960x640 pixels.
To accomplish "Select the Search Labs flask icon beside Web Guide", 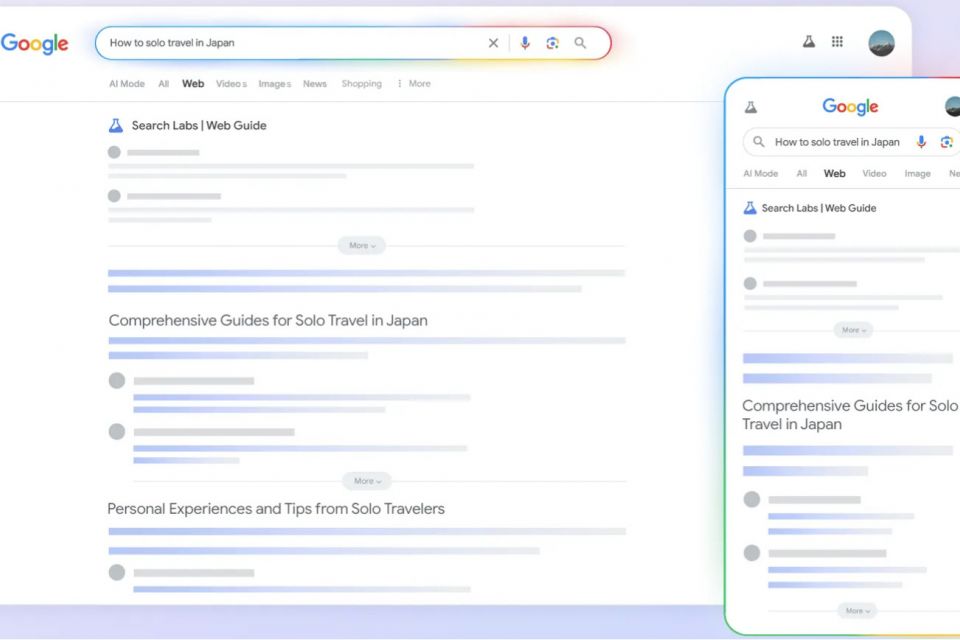I will 116,125.
